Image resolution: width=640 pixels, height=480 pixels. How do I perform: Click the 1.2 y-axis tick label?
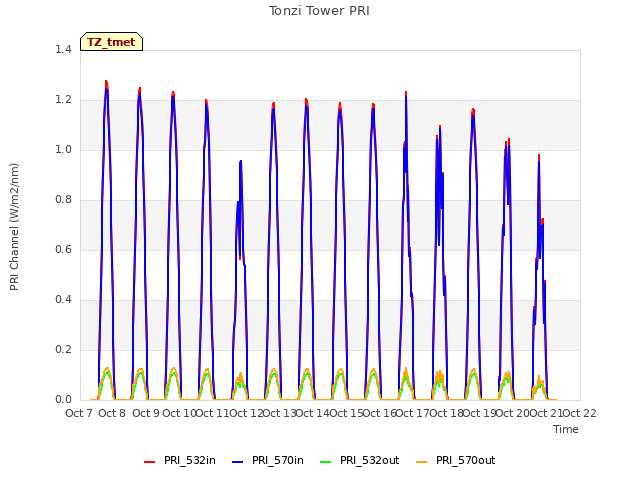point(63,100)
